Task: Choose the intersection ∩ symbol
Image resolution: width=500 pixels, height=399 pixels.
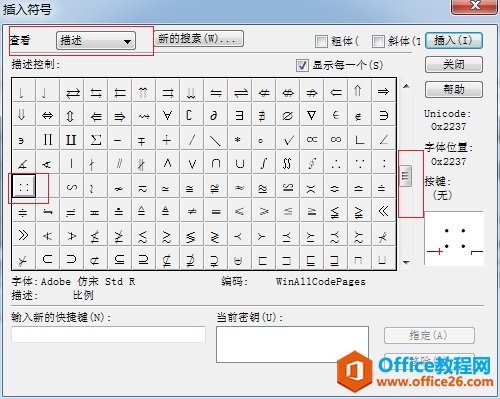Action: [x=216, y=164]
